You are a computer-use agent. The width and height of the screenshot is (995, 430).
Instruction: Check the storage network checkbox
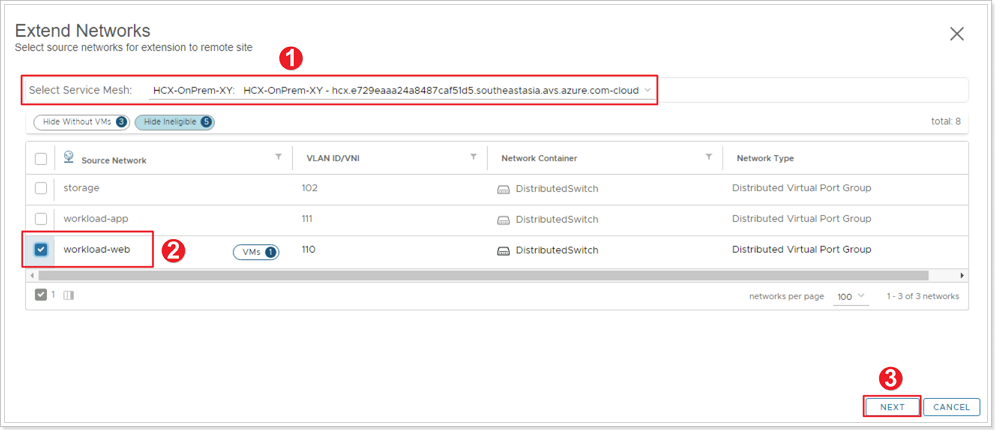pos(41,188)
